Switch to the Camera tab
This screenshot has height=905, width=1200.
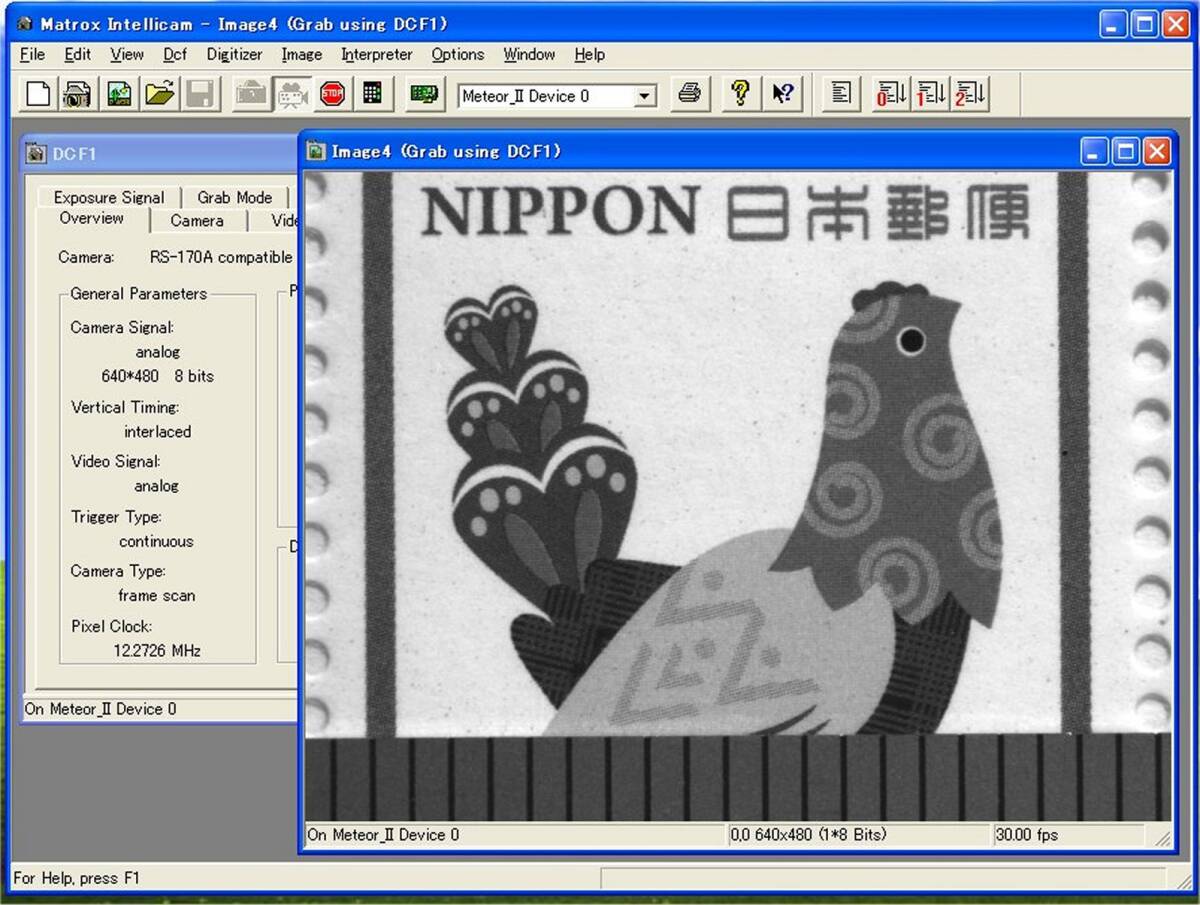[x=196, y=221]
